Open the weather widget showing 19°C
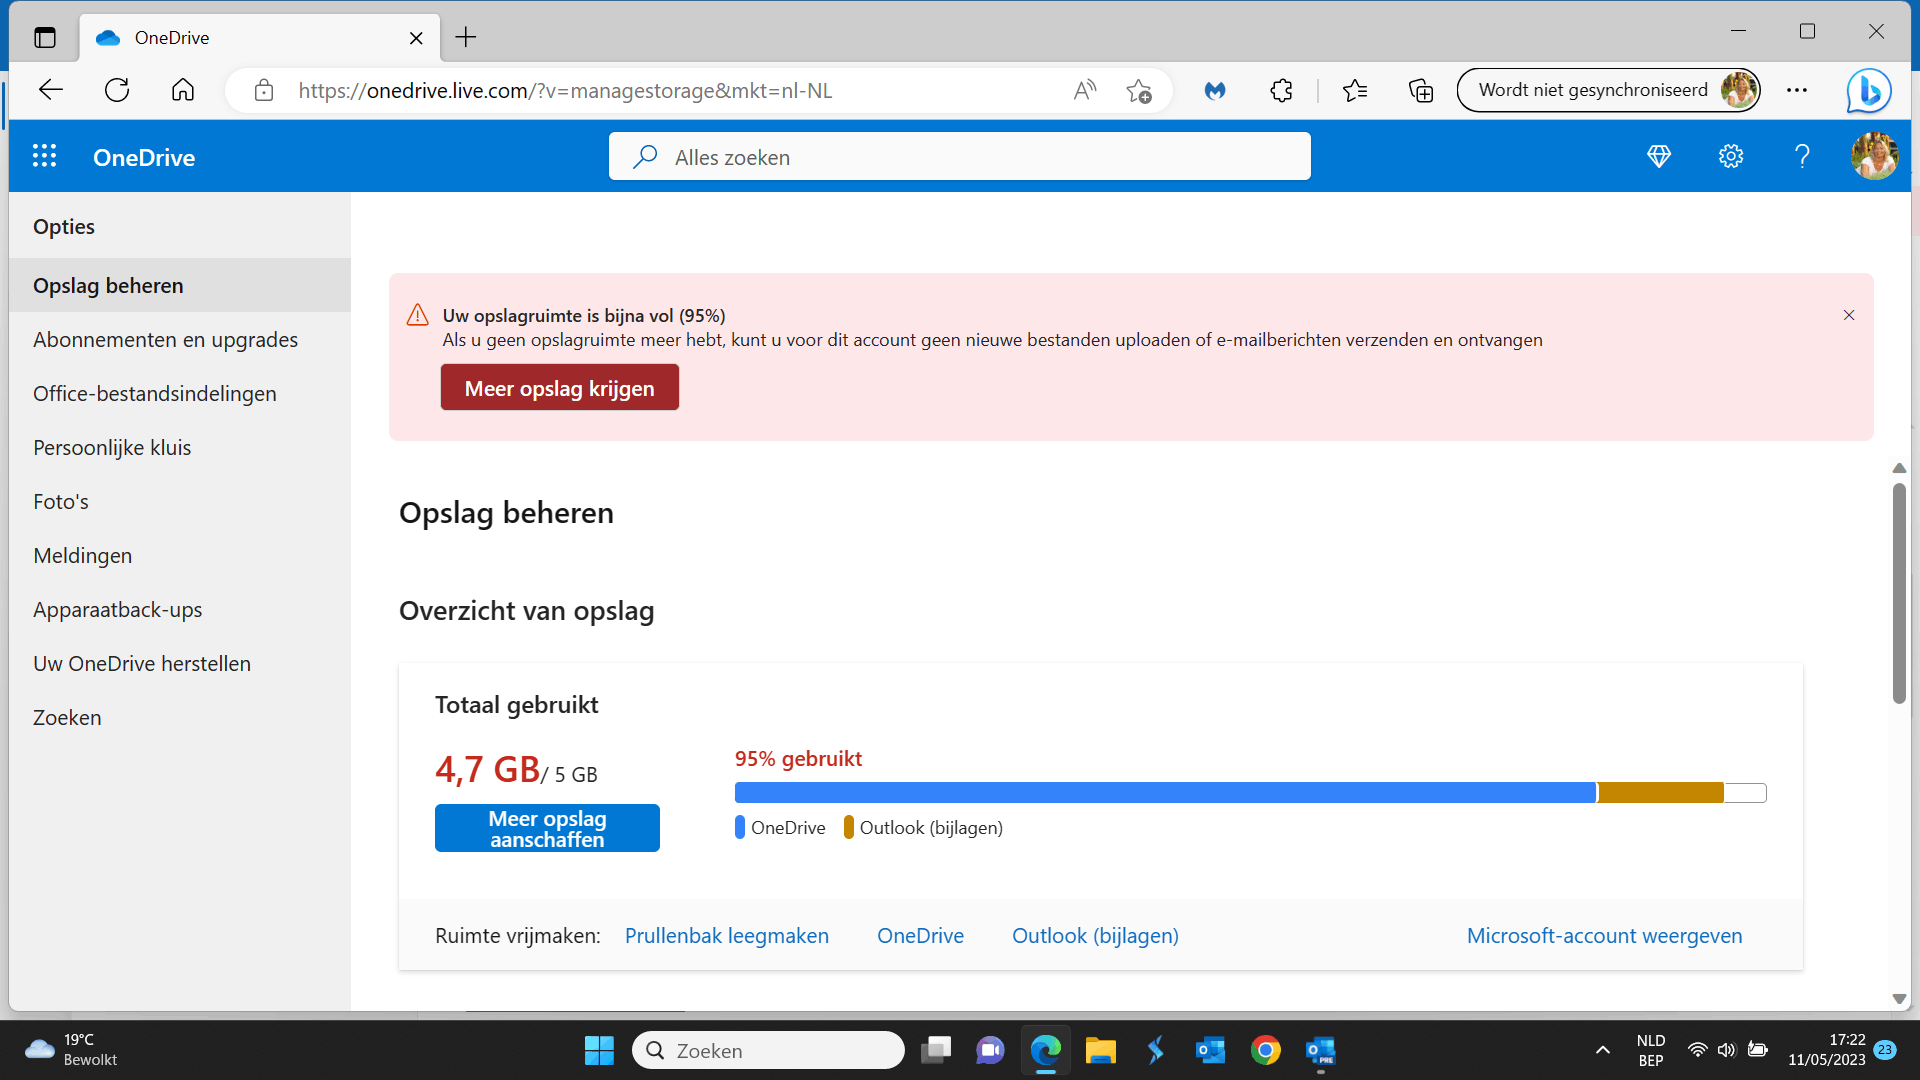This screenshot has height=1080, width=1920. click(x=70, y=1050)
